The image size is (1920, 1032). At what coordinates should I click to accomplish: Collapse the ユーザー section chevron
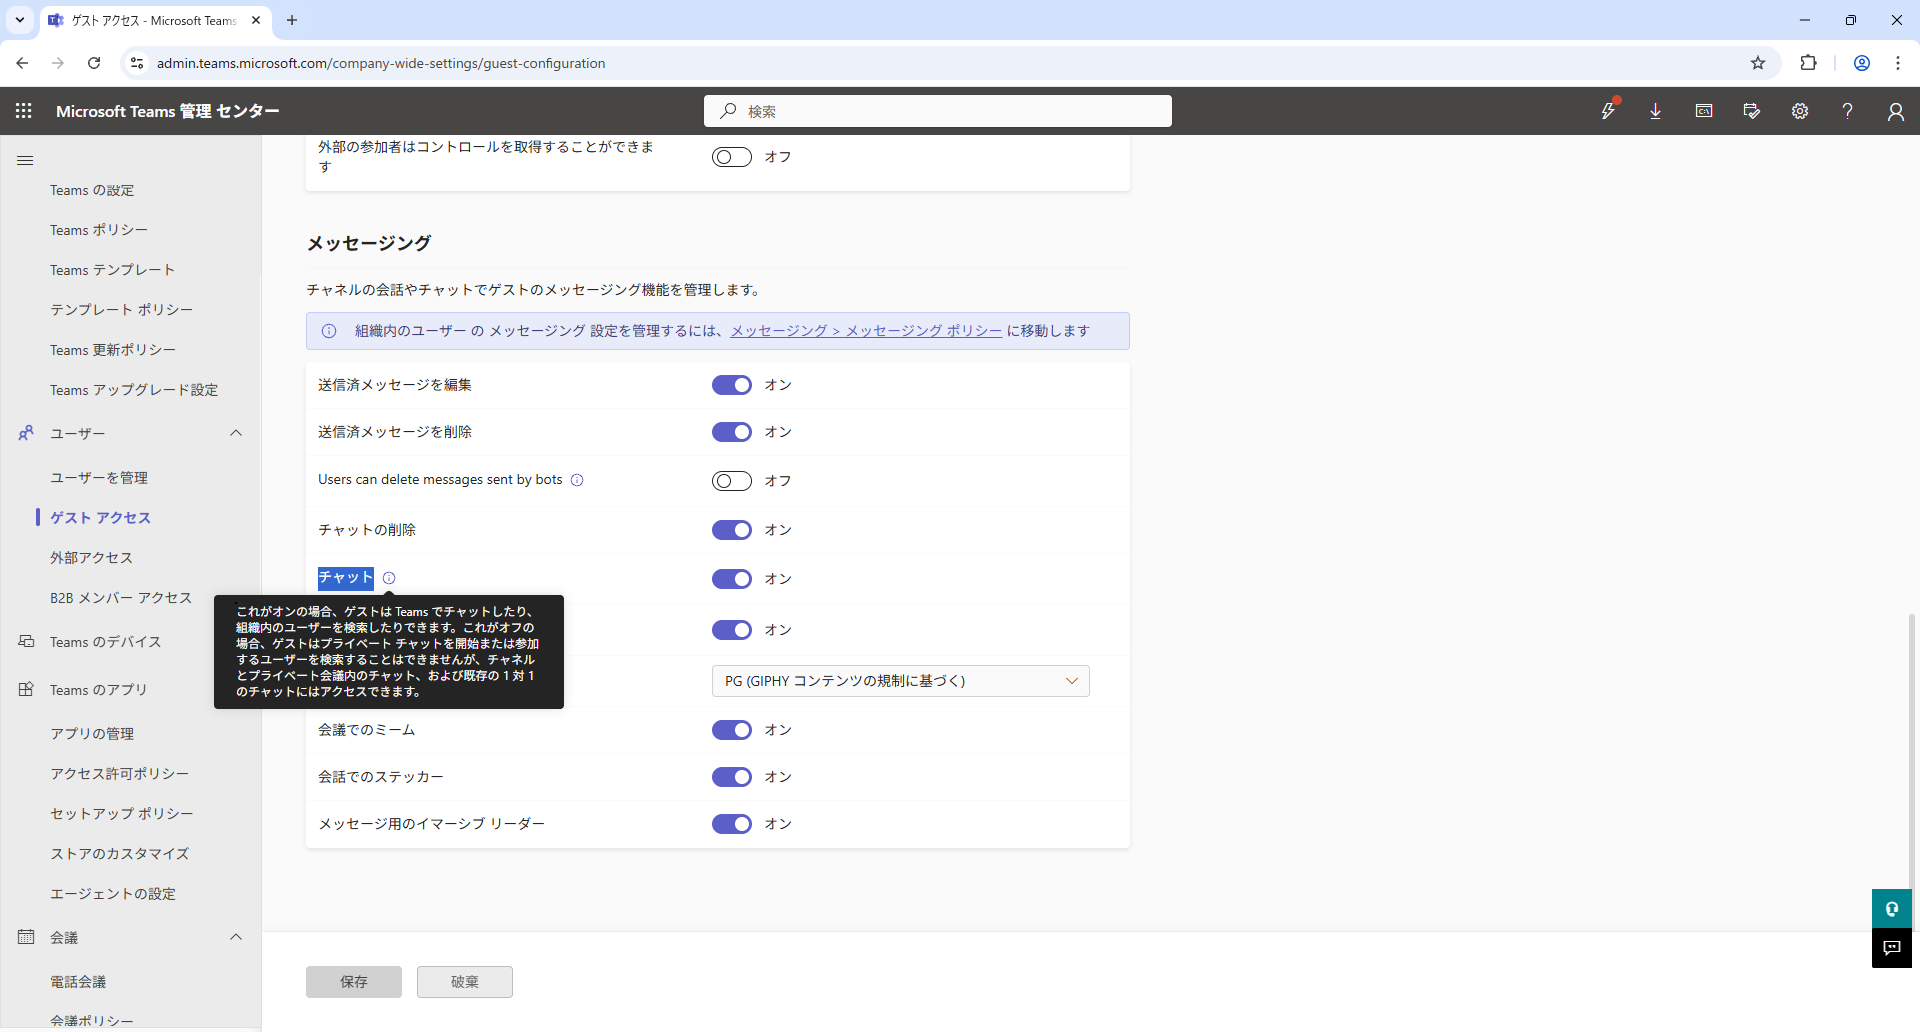tap(236, 433)
